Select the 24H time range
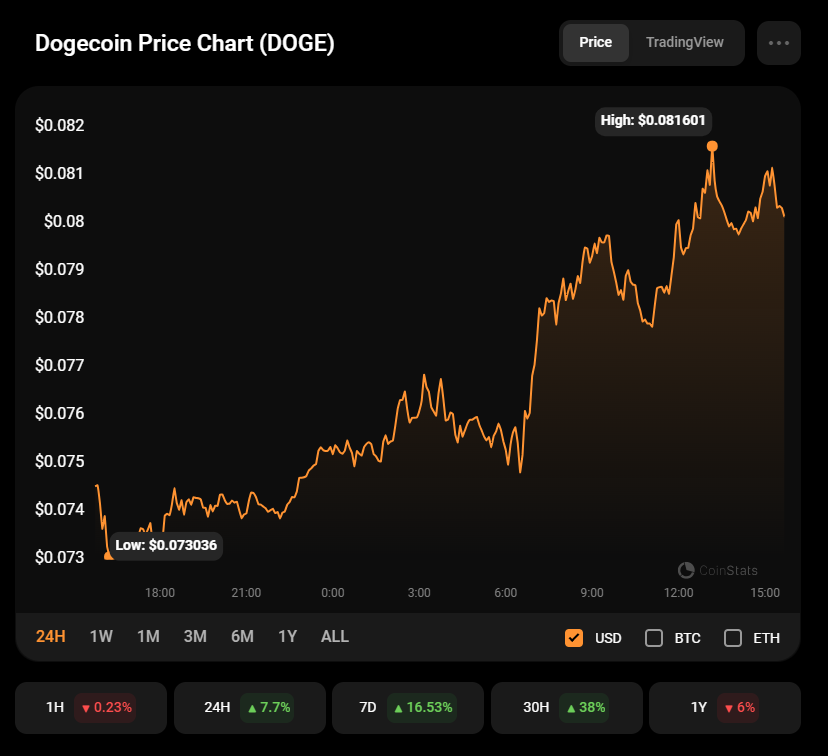The height and width of the screenshot is (756, 828). (x=51, y=637)
